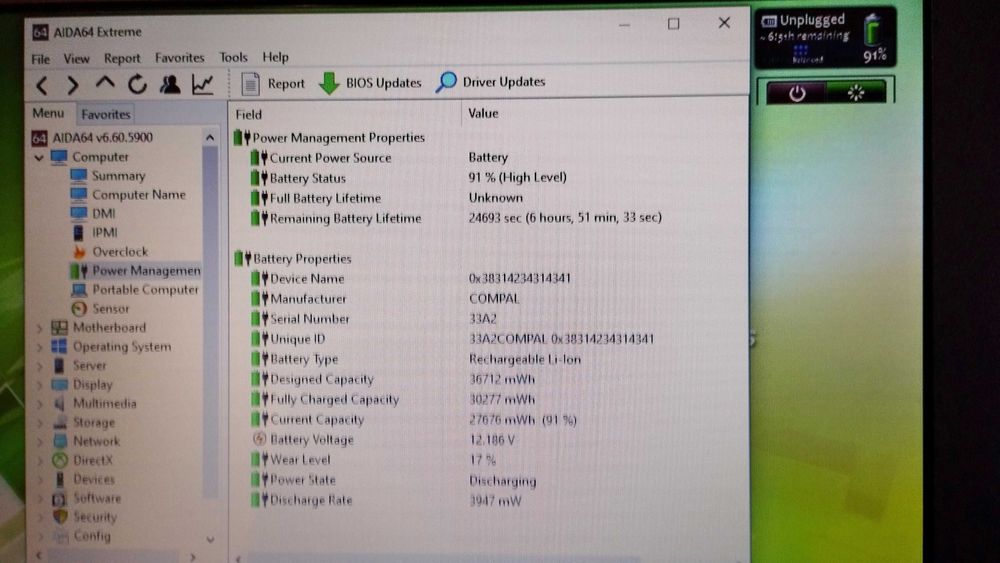Click the tree scrollbar down arrow
The image size is (1000, 563).
coord(210,539)
